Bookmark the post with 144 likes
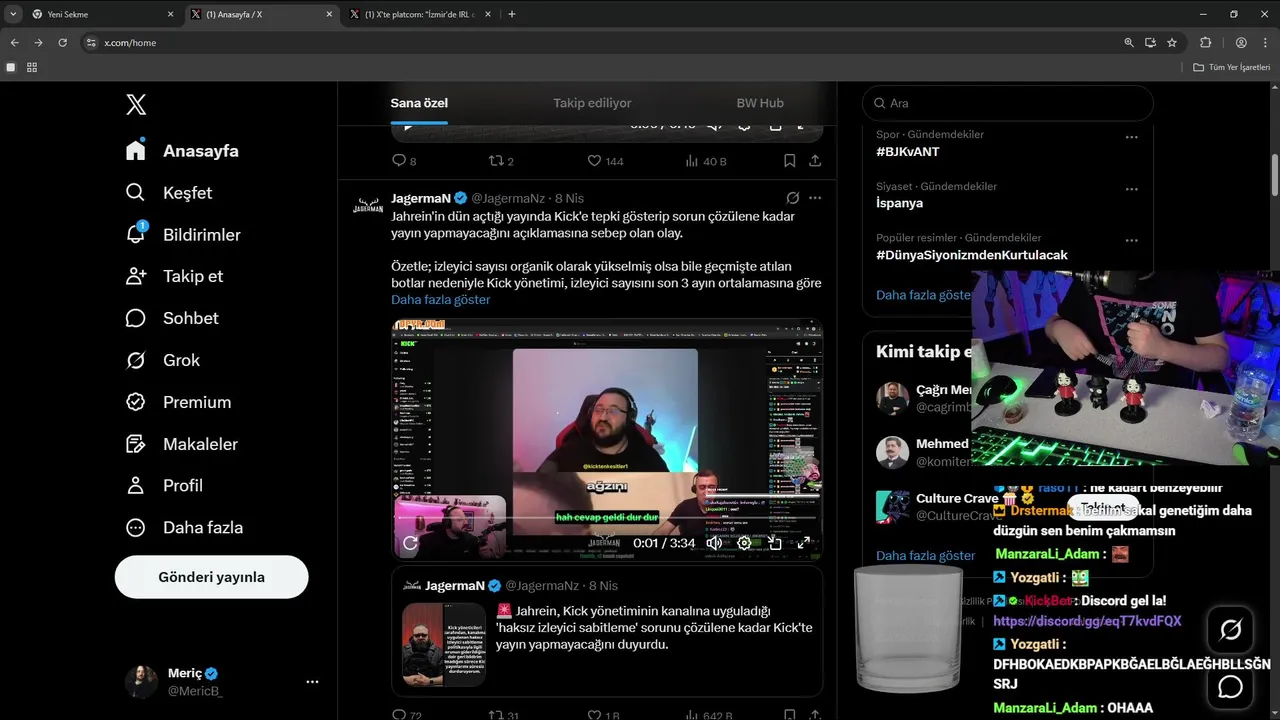 click(789, 161)
